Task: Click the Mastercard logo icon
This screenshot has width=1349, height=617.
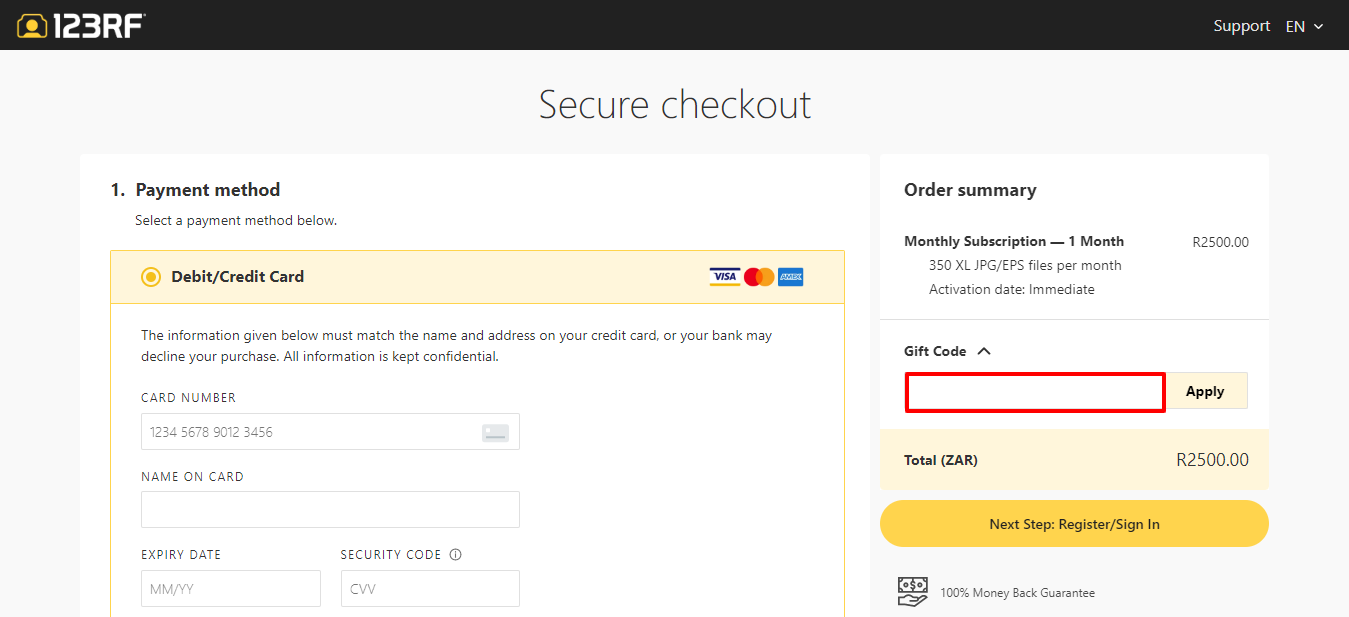Action: coord(759,277)
